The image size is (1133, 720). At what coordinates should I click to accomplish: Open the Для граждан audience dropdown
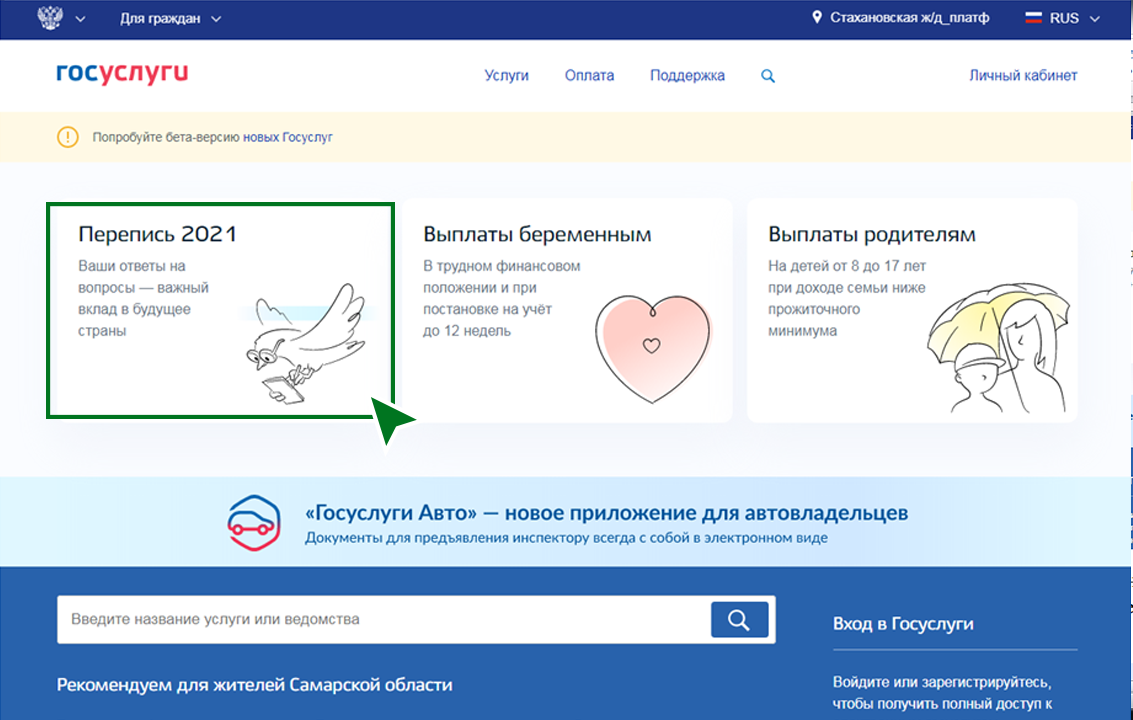pos(171,19)
